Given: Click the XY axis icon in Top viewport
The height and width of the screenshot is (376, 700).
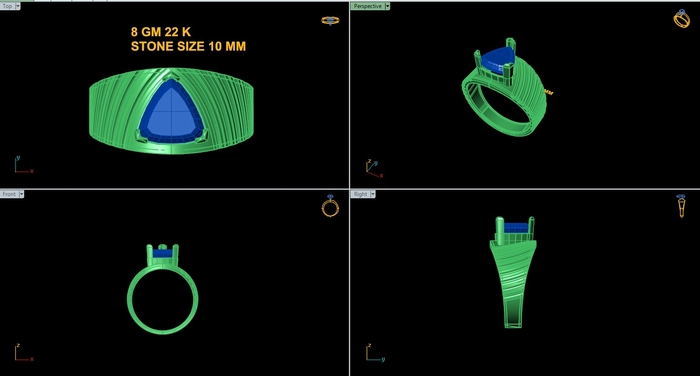Looking at the screenshot, I should coord(23,164).
